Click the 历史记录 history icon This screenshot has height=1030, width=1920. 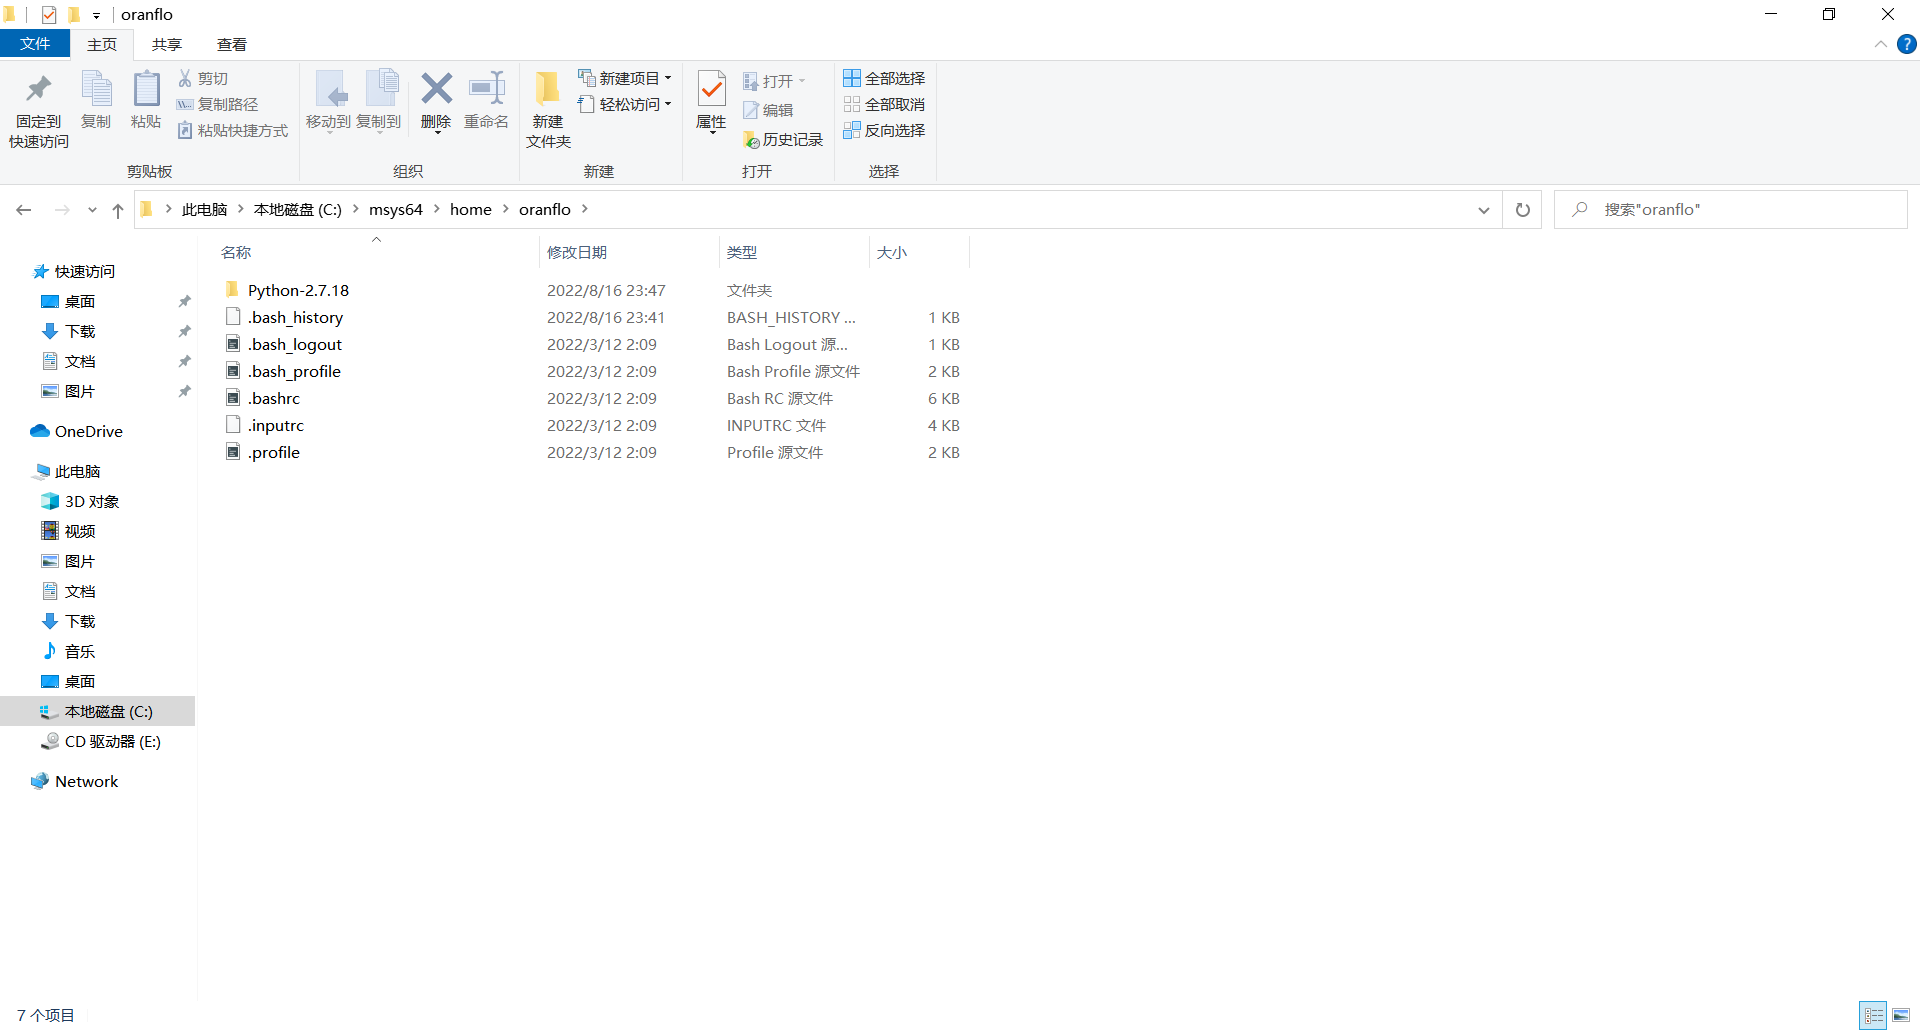pos(751,140)
